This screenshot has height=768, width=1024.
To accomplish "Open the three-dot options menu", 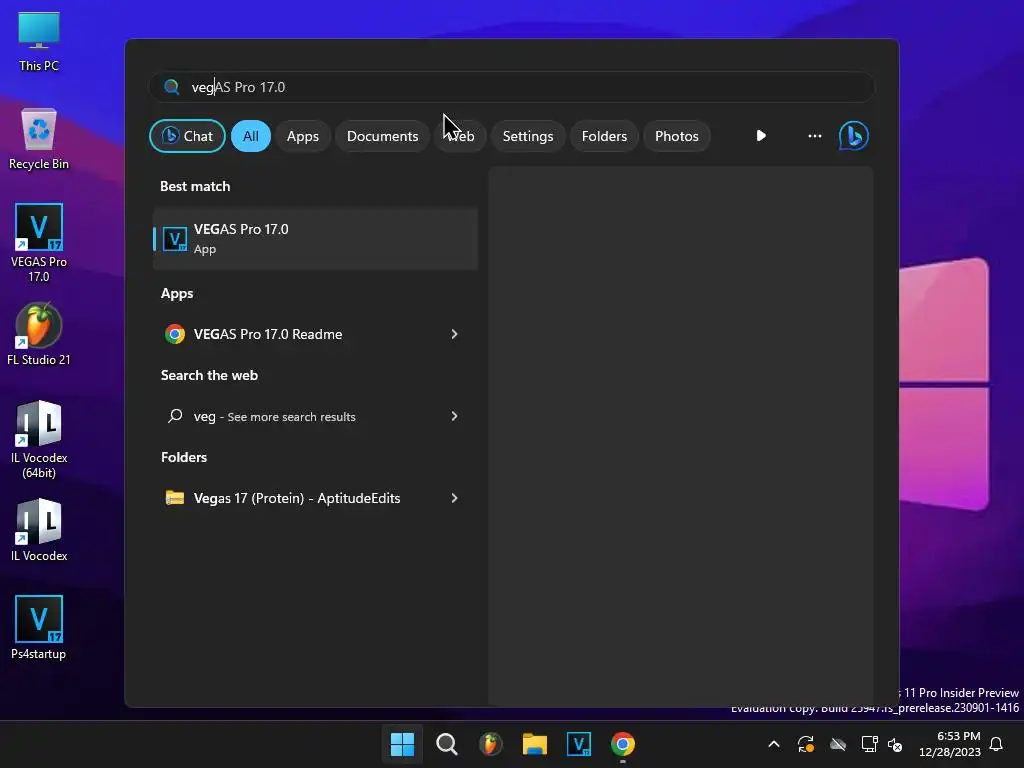I will (x=814, y=136).
